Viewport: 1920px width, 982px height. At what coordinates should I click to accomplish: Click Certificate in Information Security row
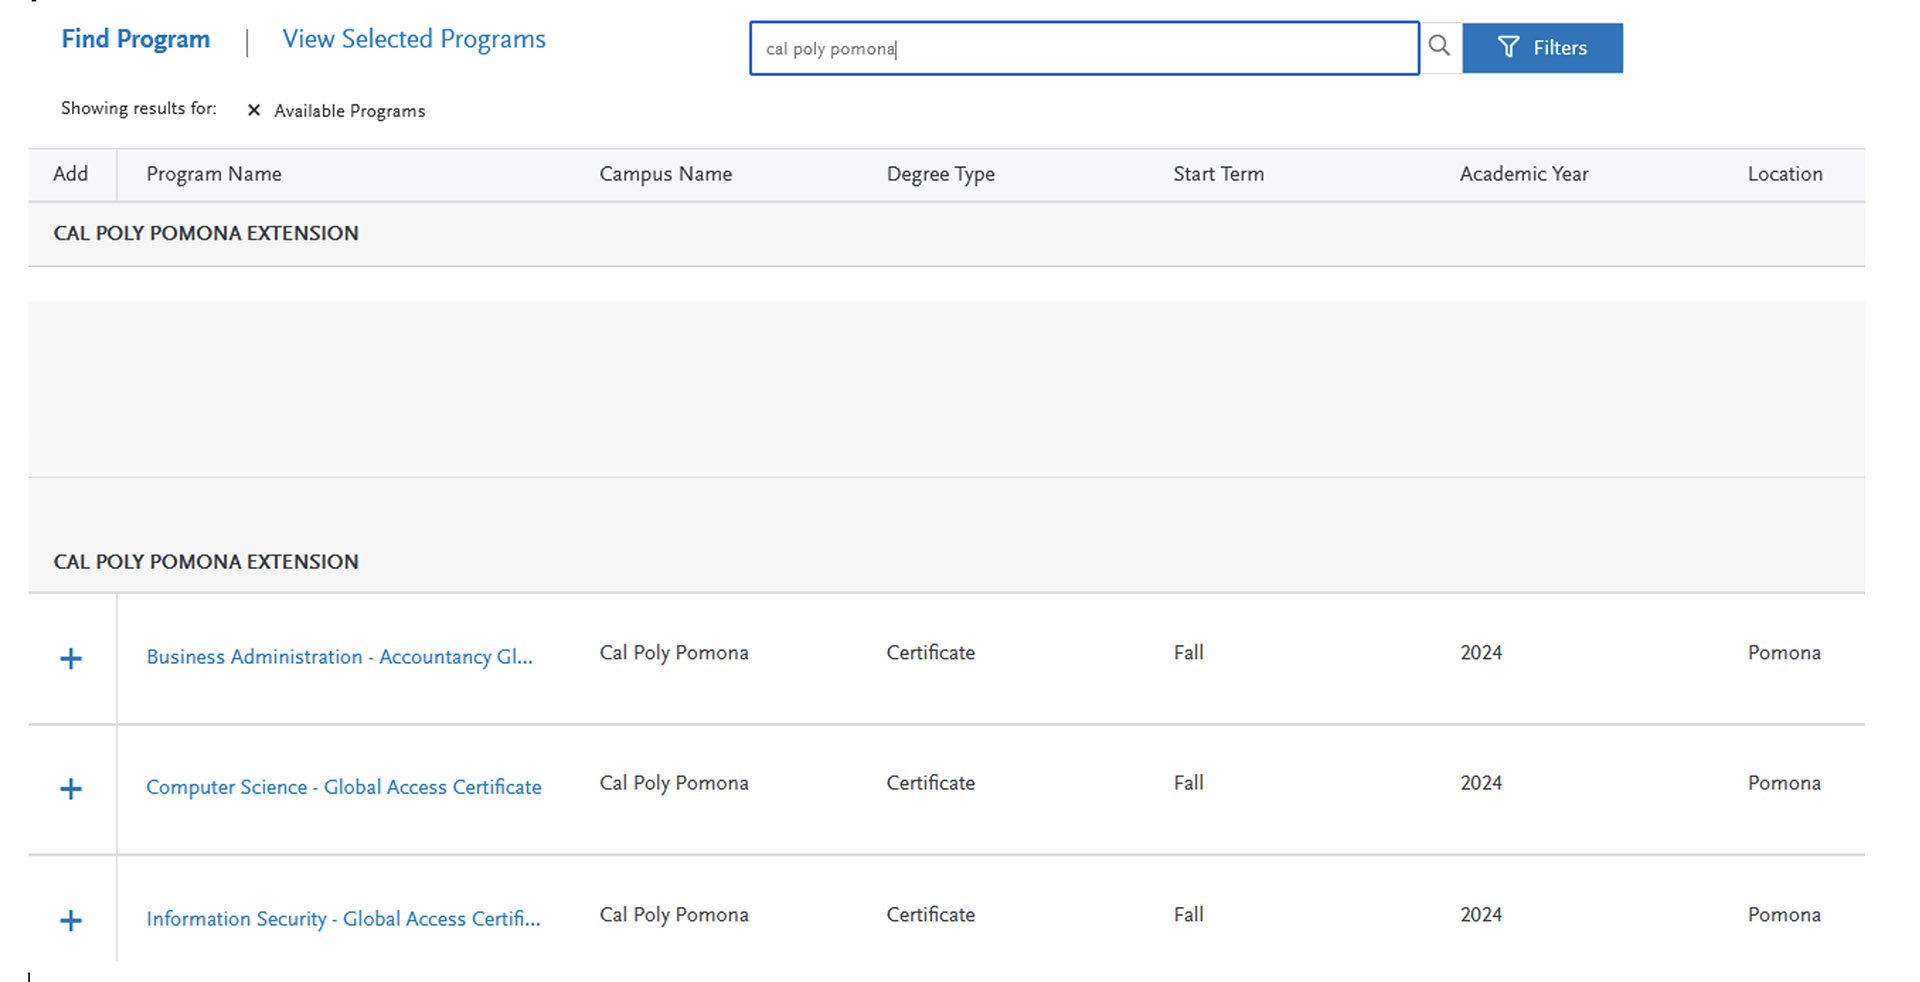(x=930, y=915)
